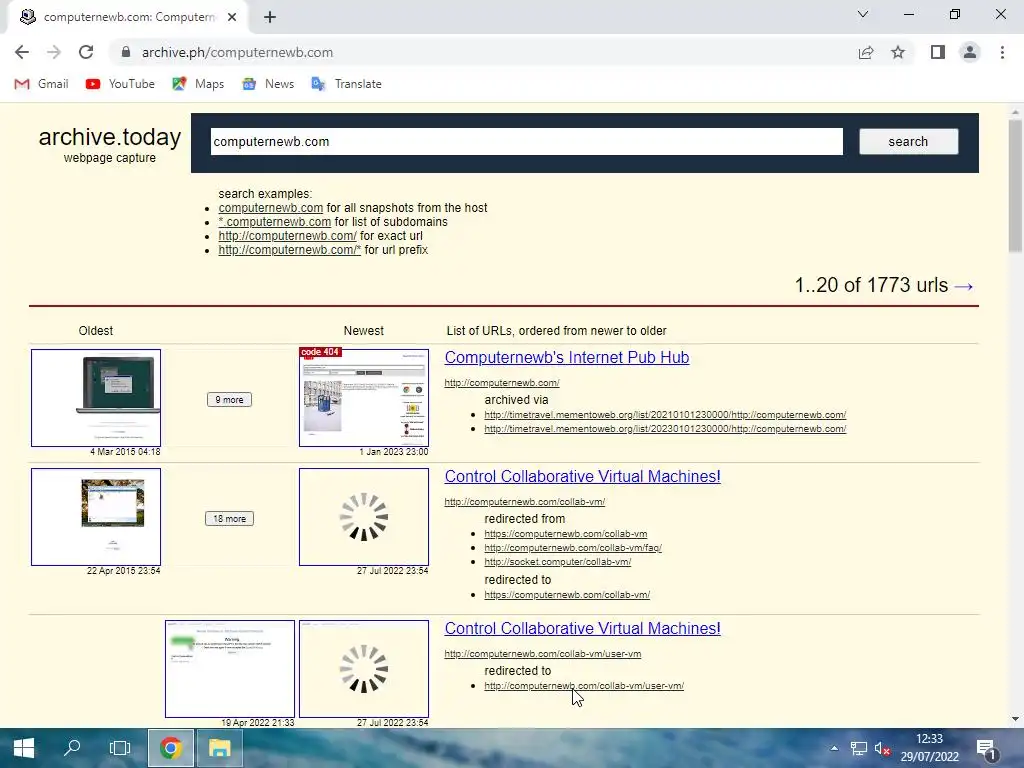Open second Control Collaborative Virtual Machines! title

(583, 628)
